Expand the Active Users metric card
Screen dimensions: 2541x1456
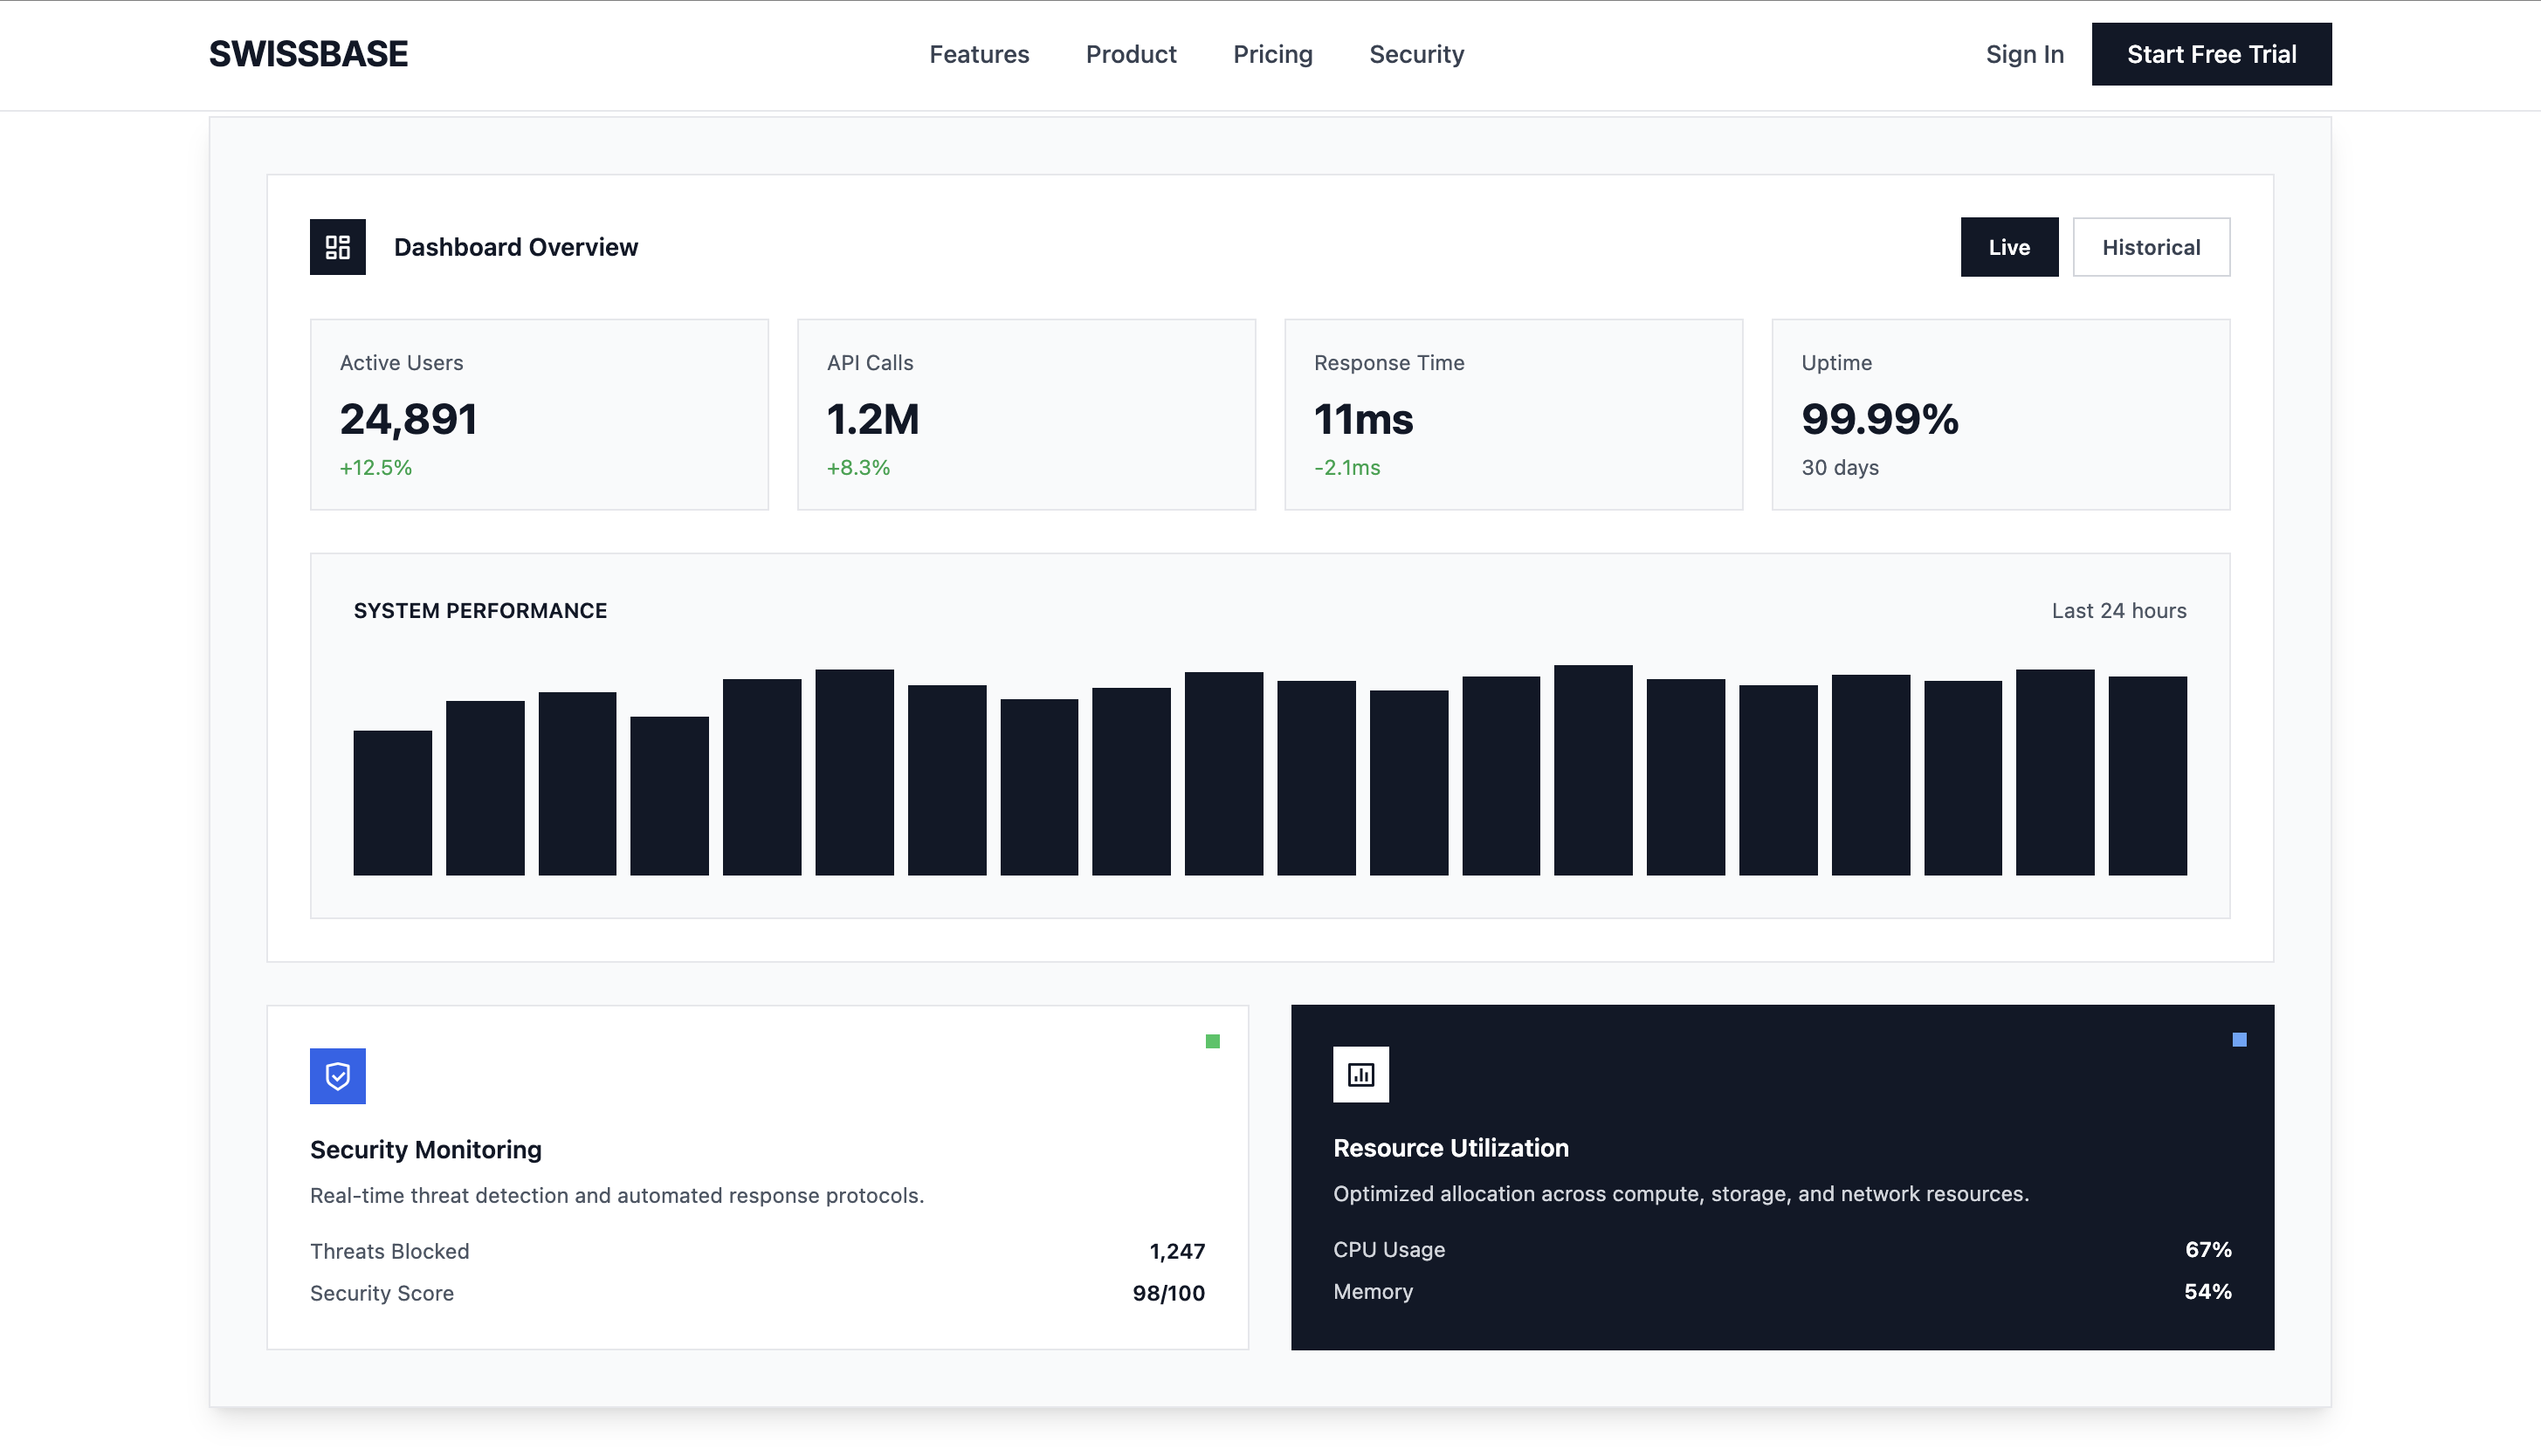[x=538, y=414]
